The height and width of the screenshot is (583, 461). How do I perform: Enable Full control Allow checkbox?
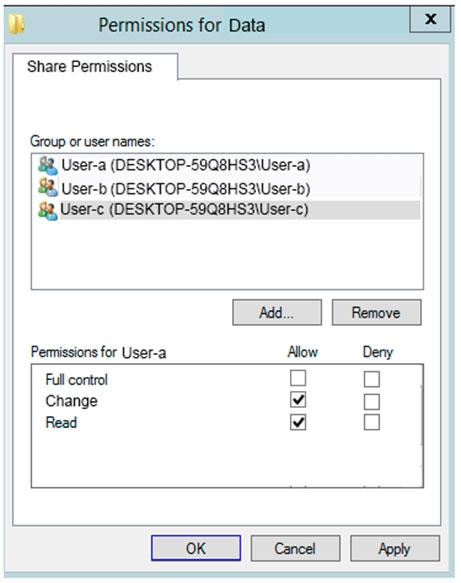[298, 378]
